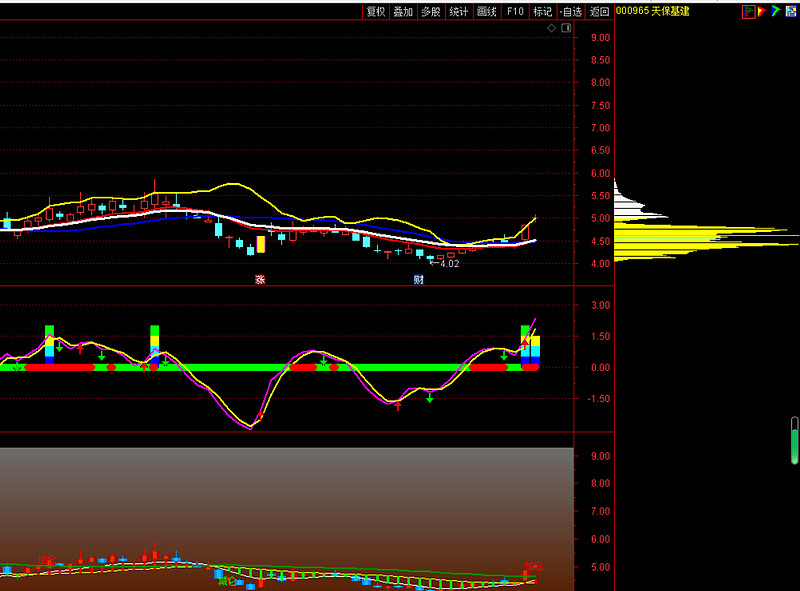The width and height of the screenshot is (800, 591).
Task: Click the 返回 back button
Action: click(599, 12)
